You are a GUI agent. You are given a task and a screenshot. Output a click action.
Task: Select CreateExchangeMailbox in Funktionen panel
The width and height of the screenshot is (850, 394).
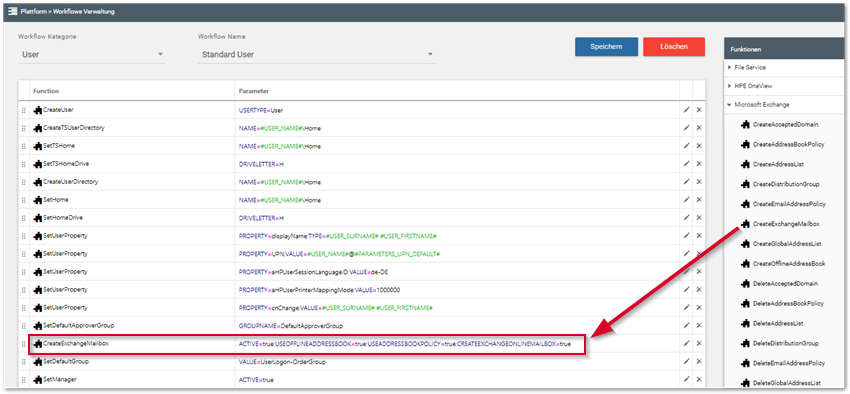[x=780, y=224]
